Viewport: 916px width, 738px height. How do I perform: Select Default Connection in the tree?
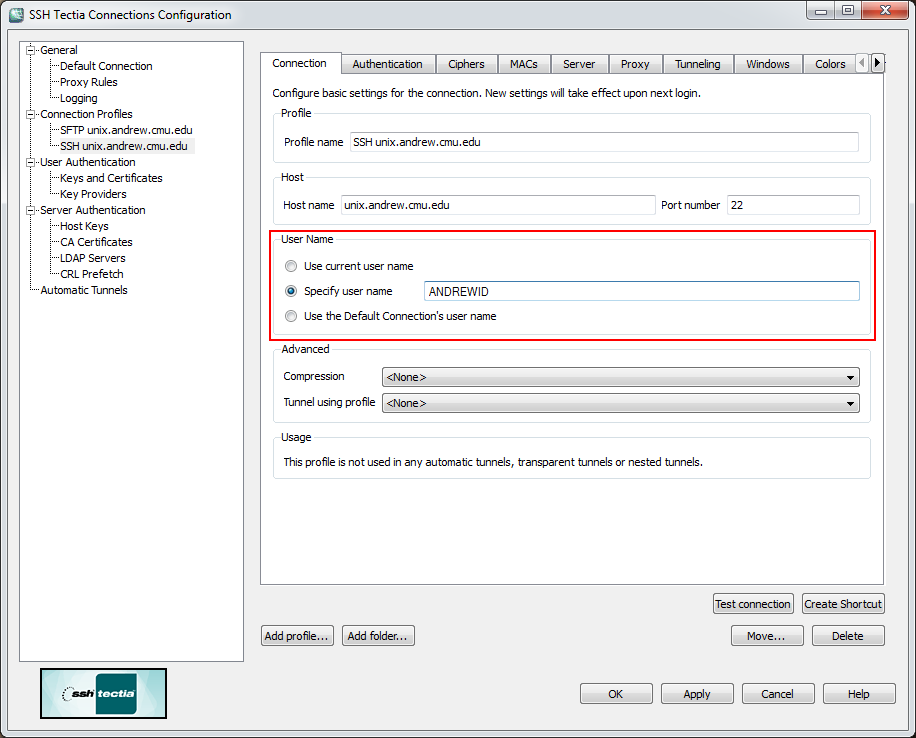pos(106,66)
